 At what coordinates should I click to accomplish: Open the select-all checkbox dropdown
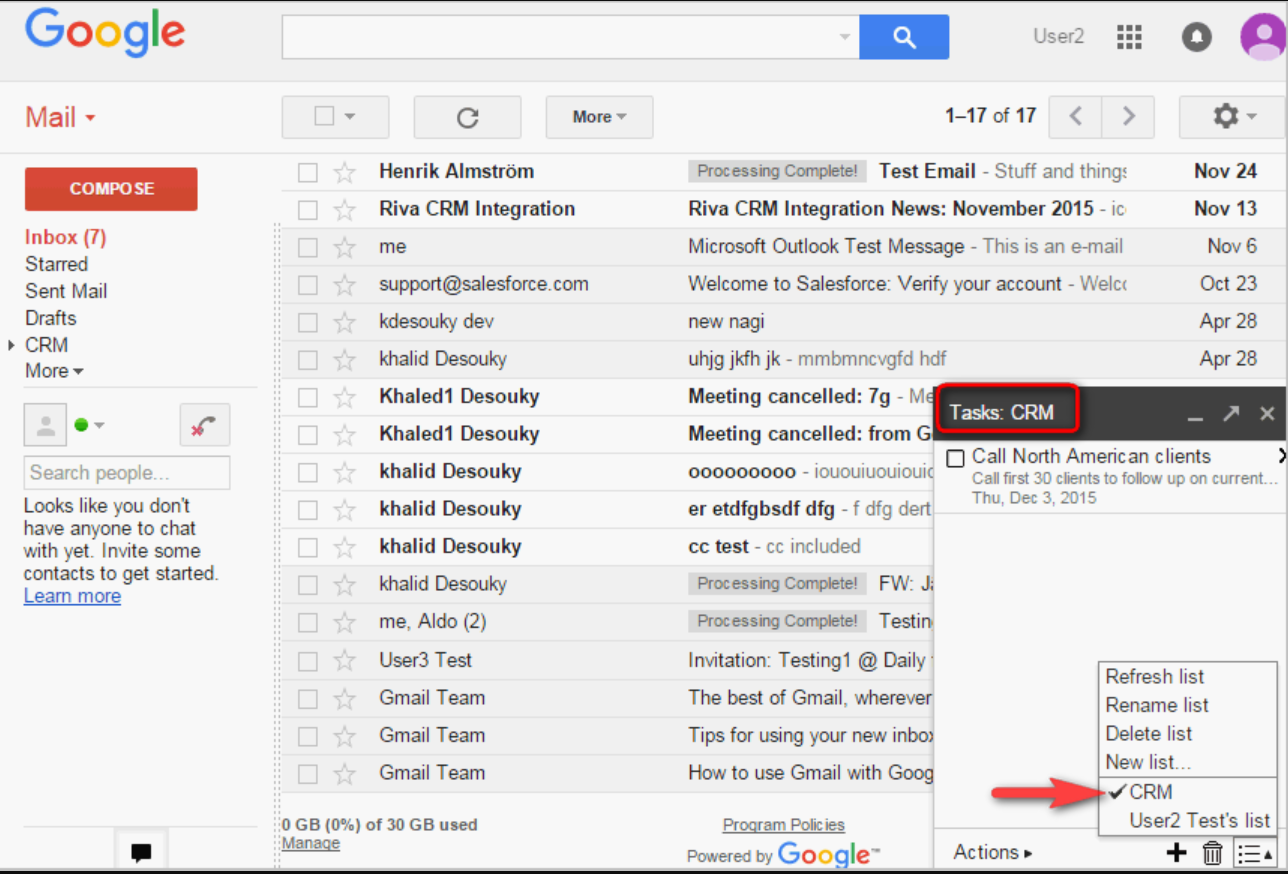point(335,117)
